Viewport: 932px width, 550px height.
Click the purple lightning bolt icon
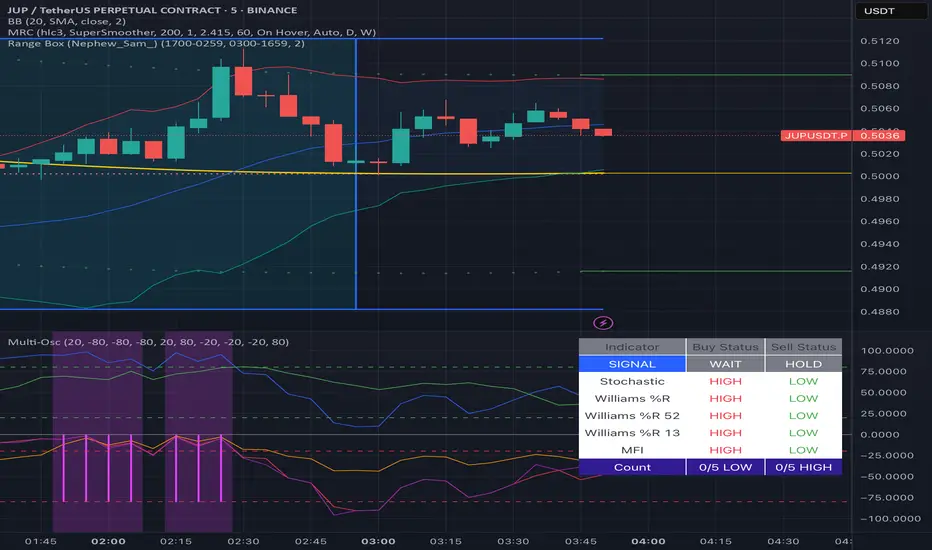(x=603, y=323)
